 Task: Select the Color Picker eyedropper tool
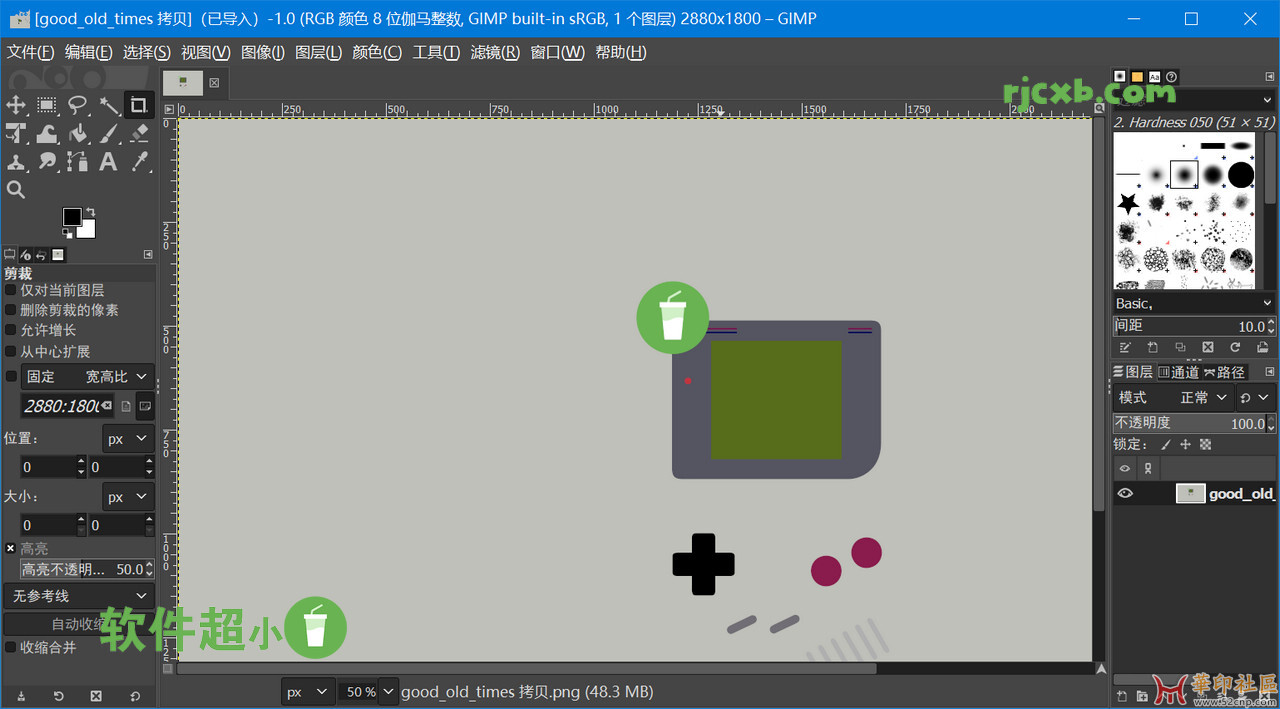pos(139,161)
